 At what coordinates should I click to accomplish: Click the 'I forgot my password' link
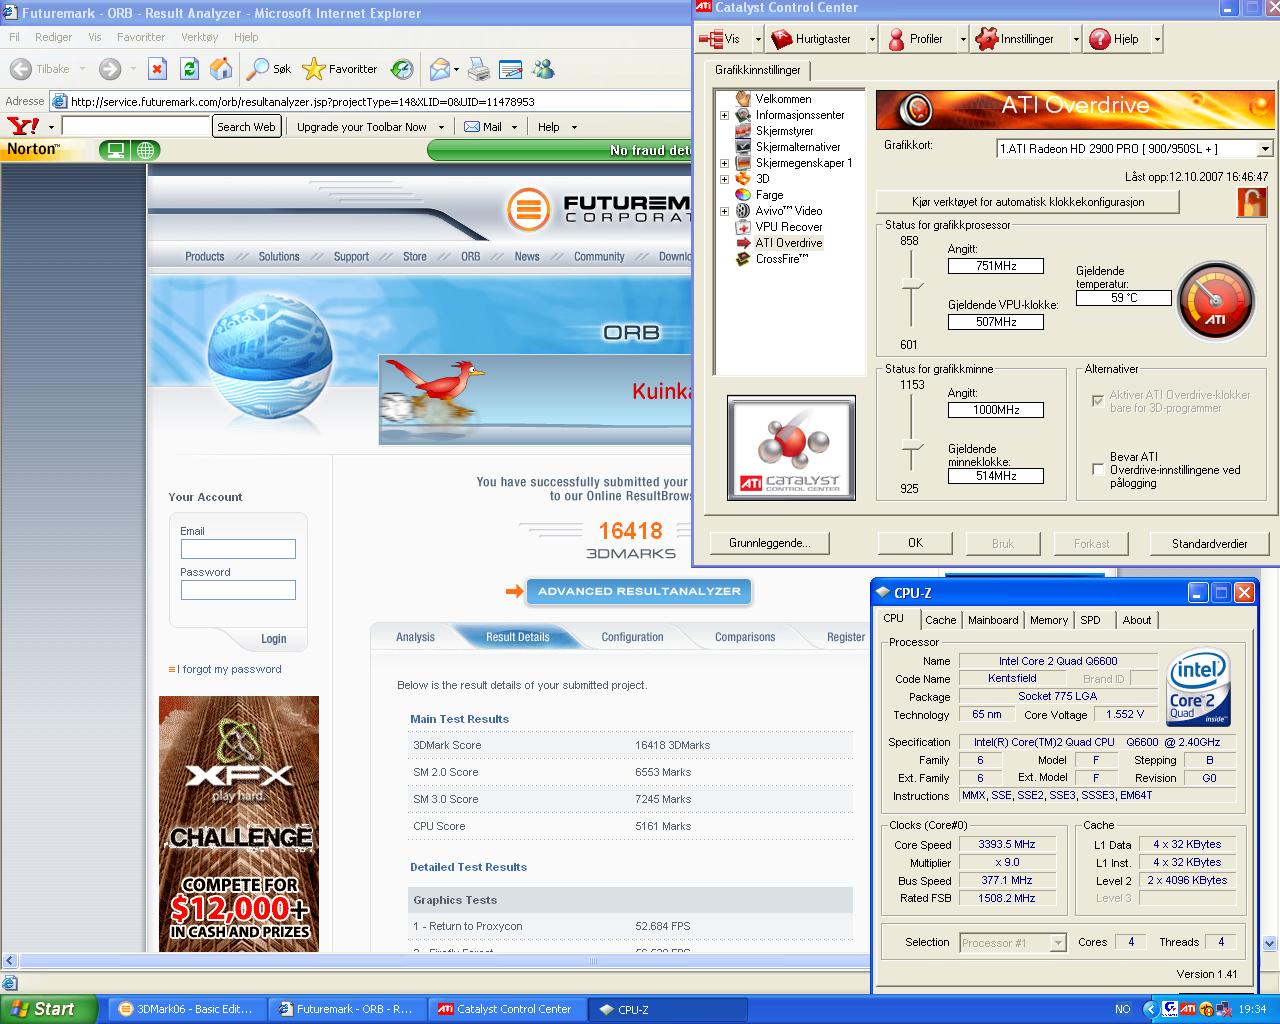[229, 669]
